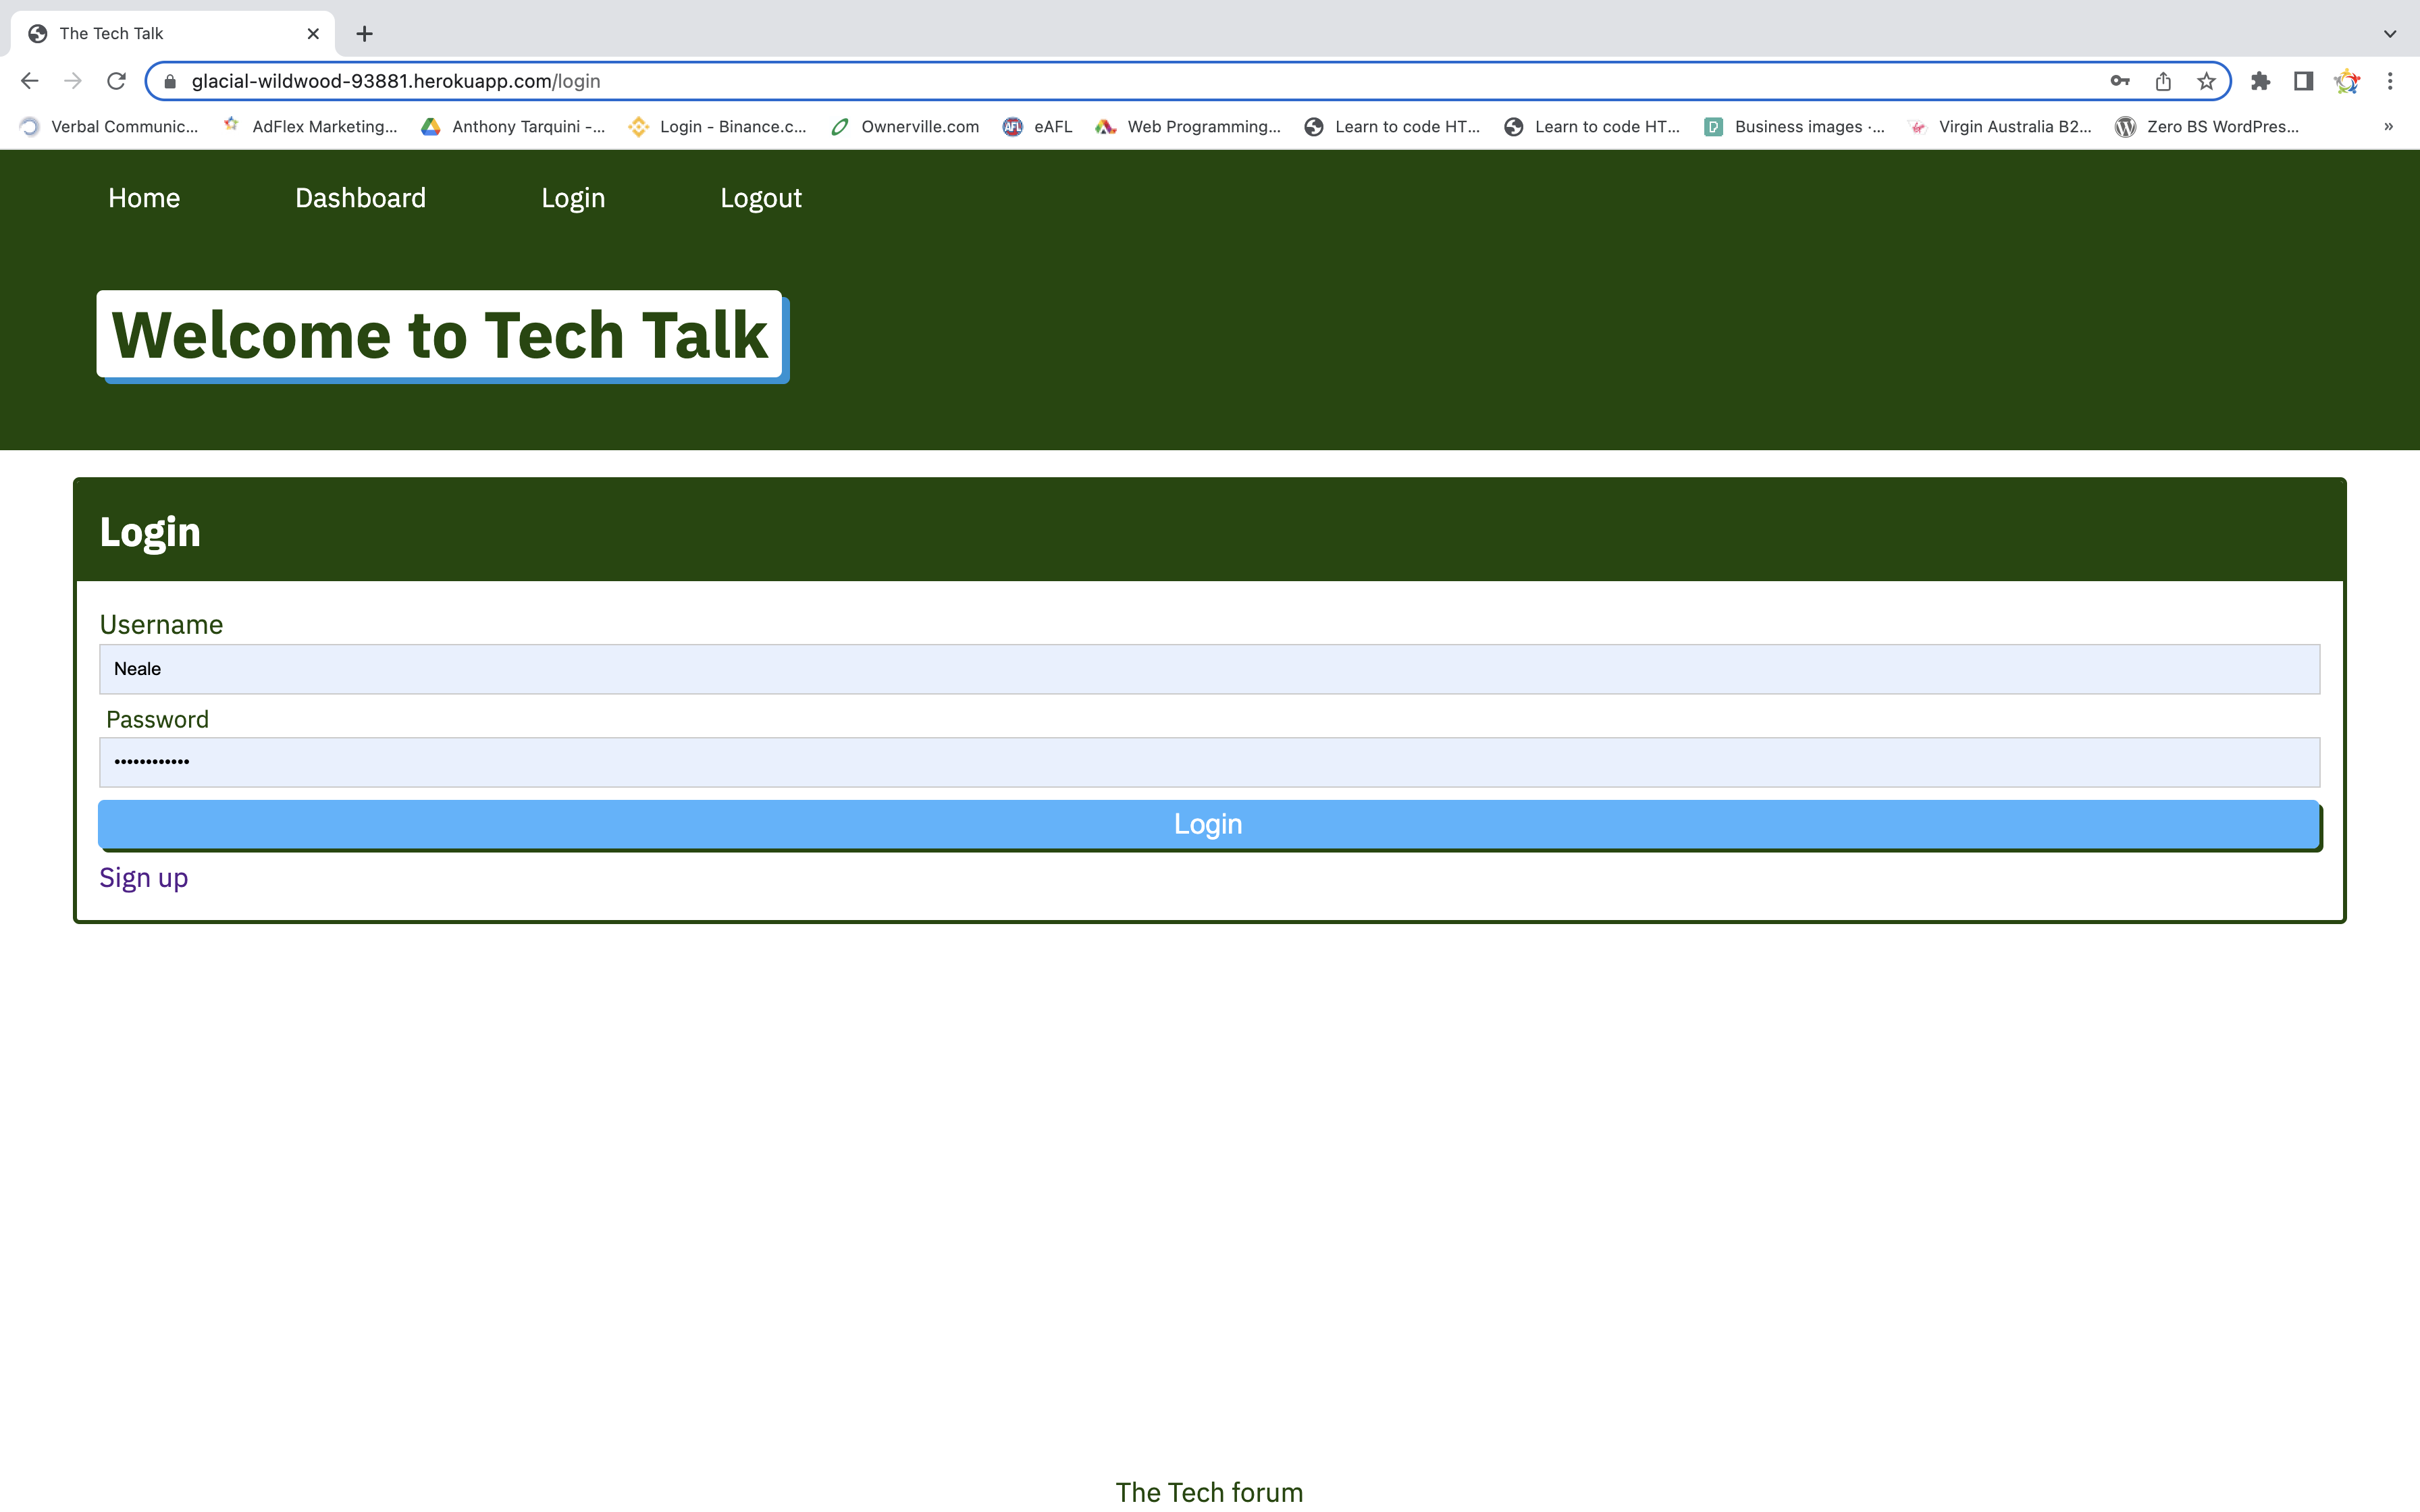Open Ownerville.com bookmark
Image resolution: width=2420 pixels, height=1512 pixels.
coord(905,126)
